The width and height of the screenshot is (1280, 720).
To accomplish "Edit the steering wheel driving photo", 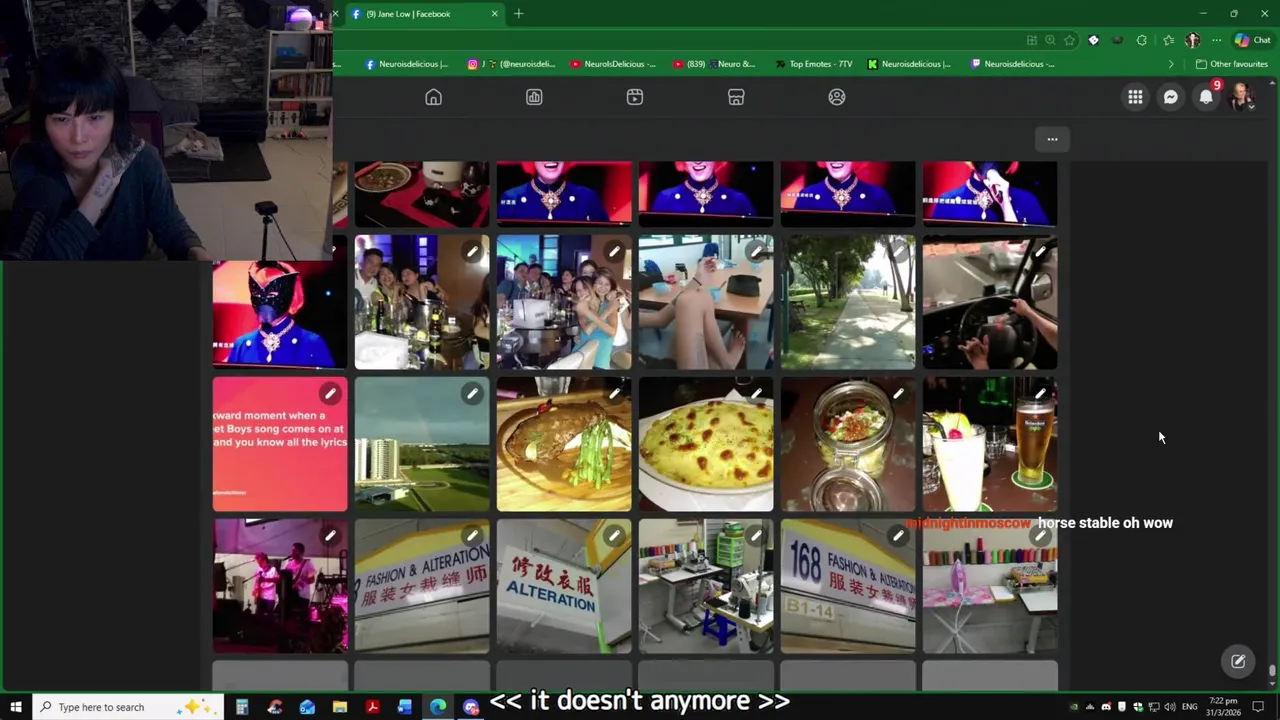I will pos(1041,252).
